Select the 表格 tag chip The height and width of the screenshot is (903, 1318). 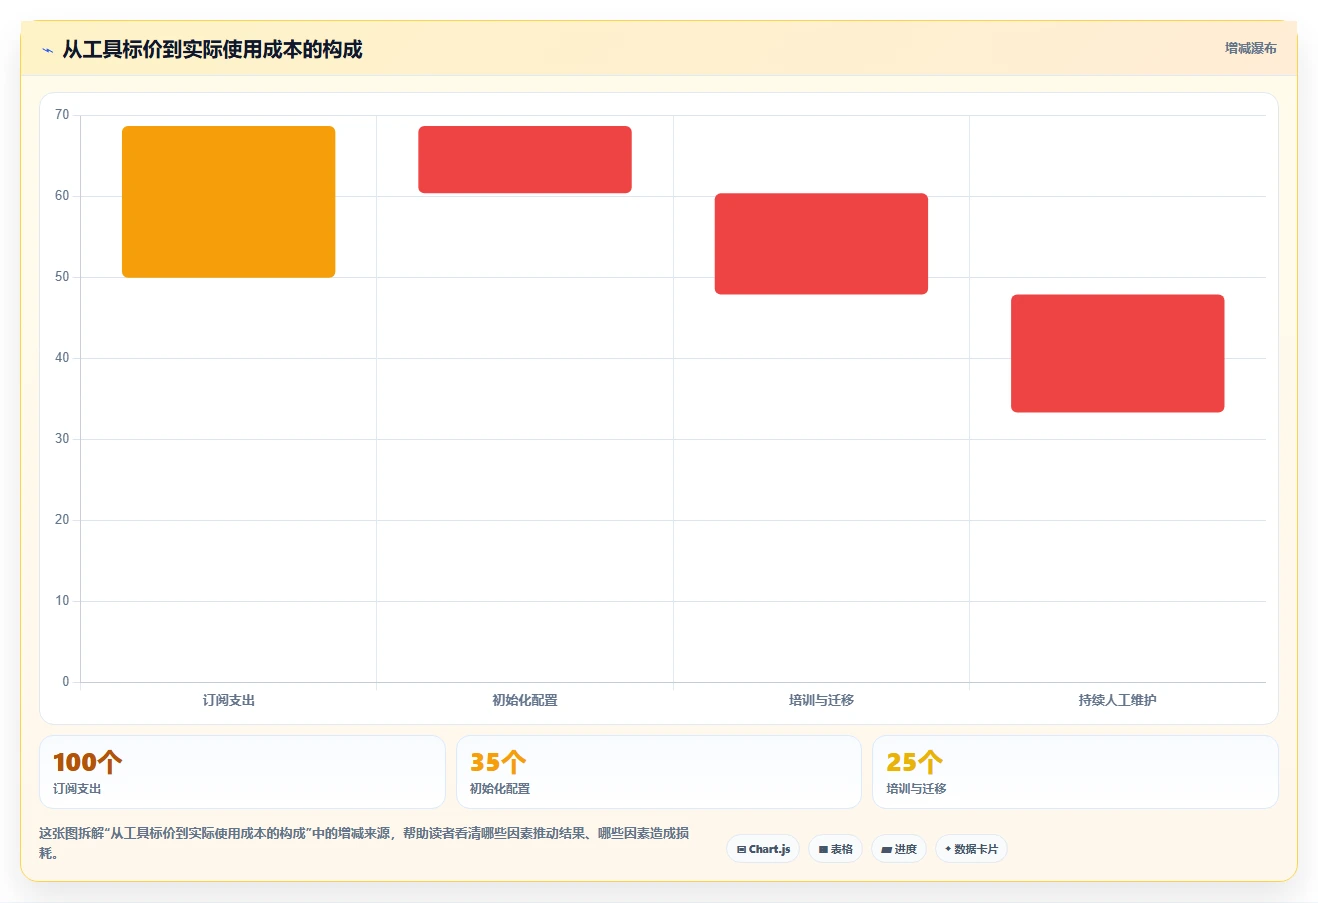pos(835,849)
